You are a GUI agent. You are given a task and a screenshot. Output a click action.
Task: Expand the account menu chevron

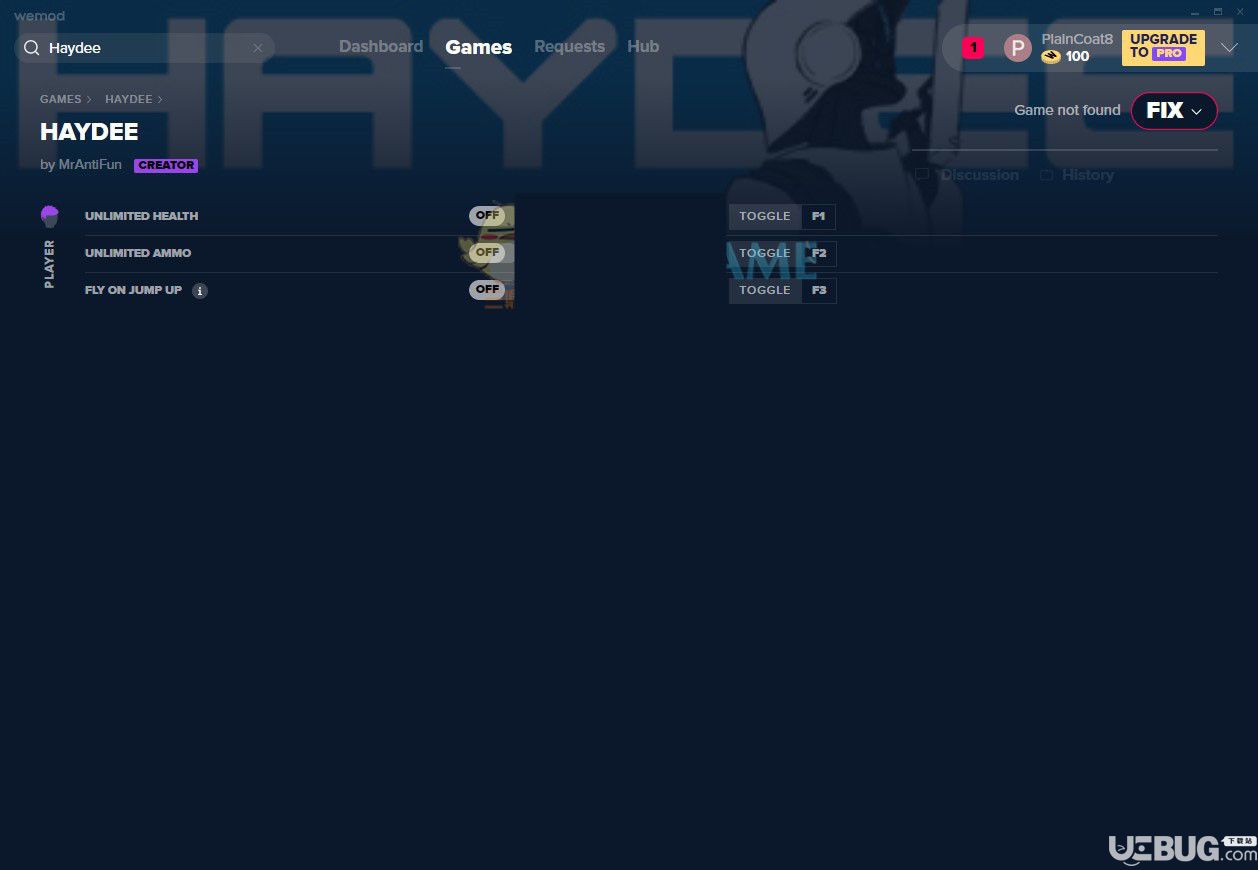[x=1229, y=48]
